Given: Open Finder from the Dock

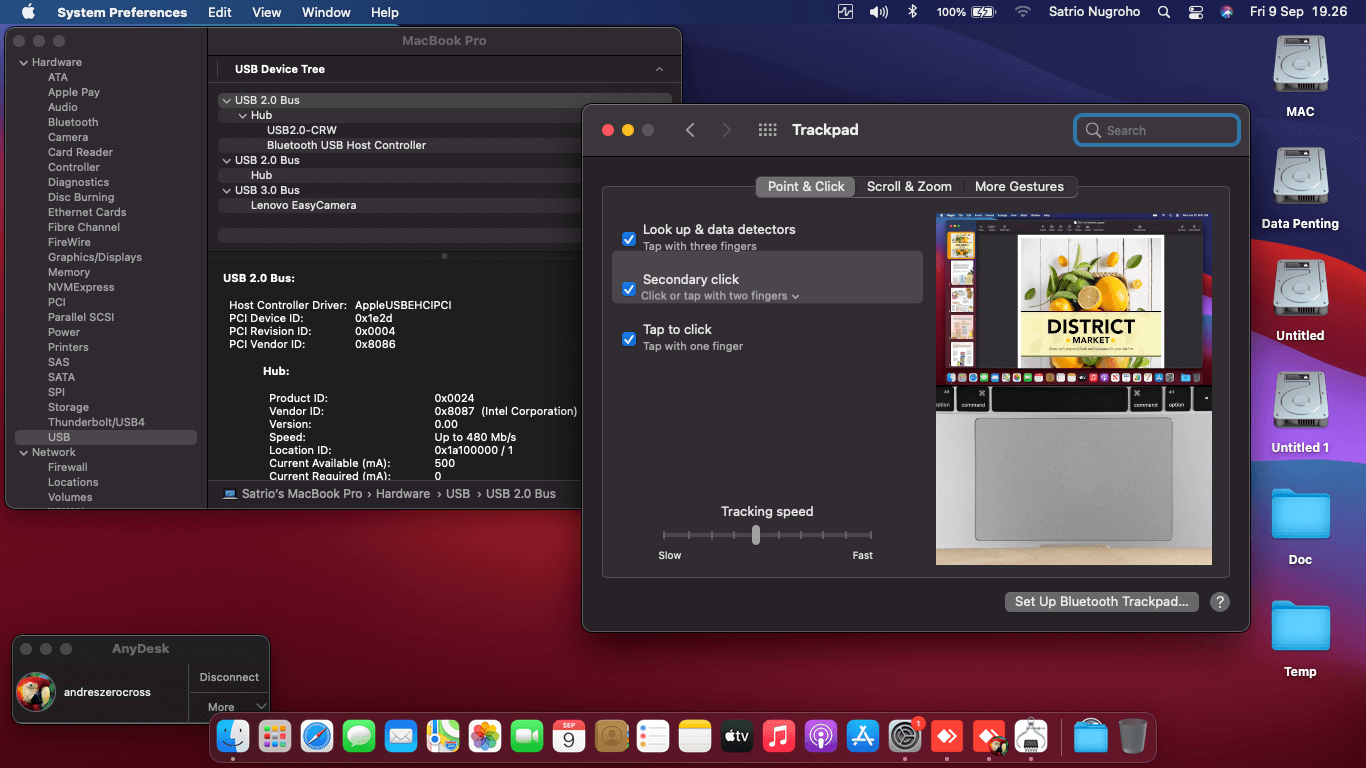Looking at the screenshot, I should coord(233,737).
